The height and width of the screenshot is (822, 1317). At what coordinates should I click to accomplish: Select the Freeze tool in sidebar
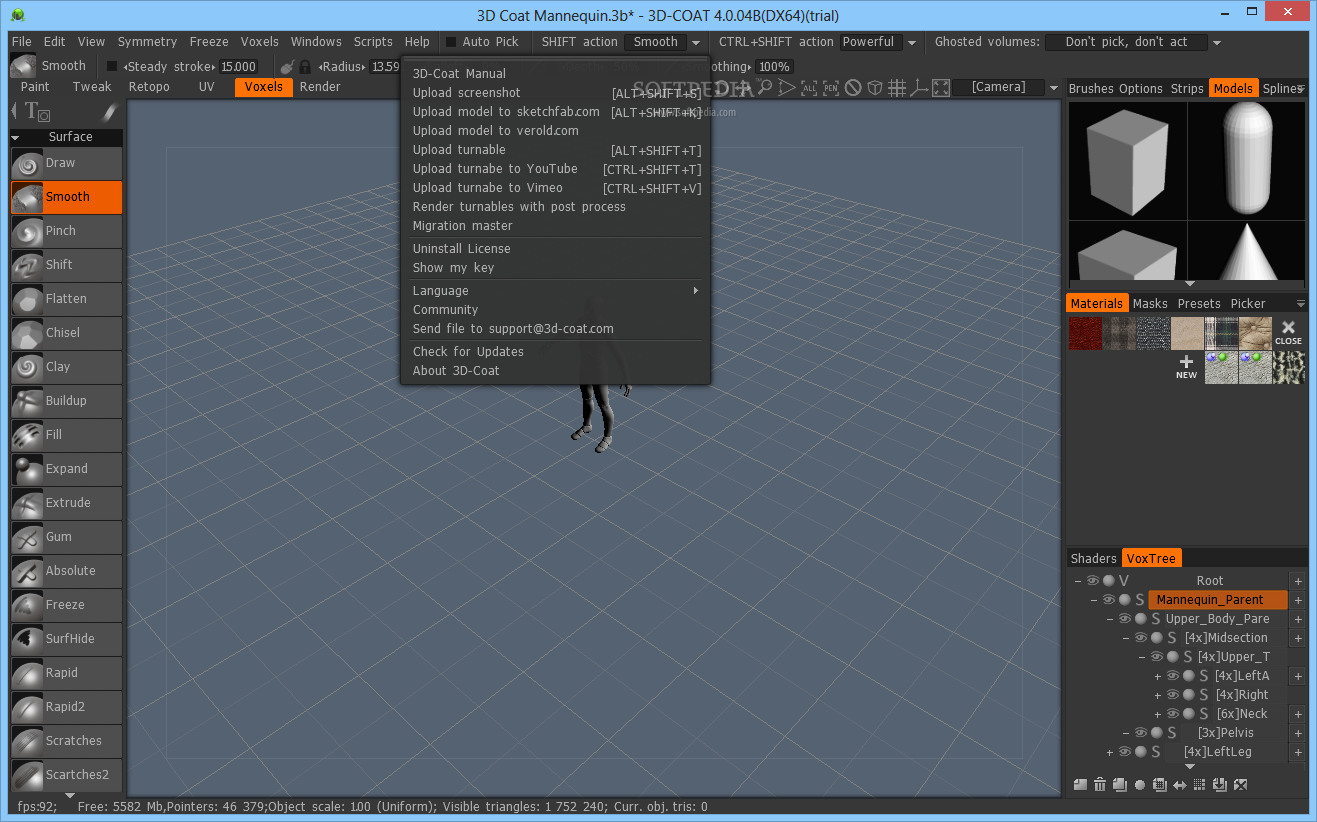66,605
